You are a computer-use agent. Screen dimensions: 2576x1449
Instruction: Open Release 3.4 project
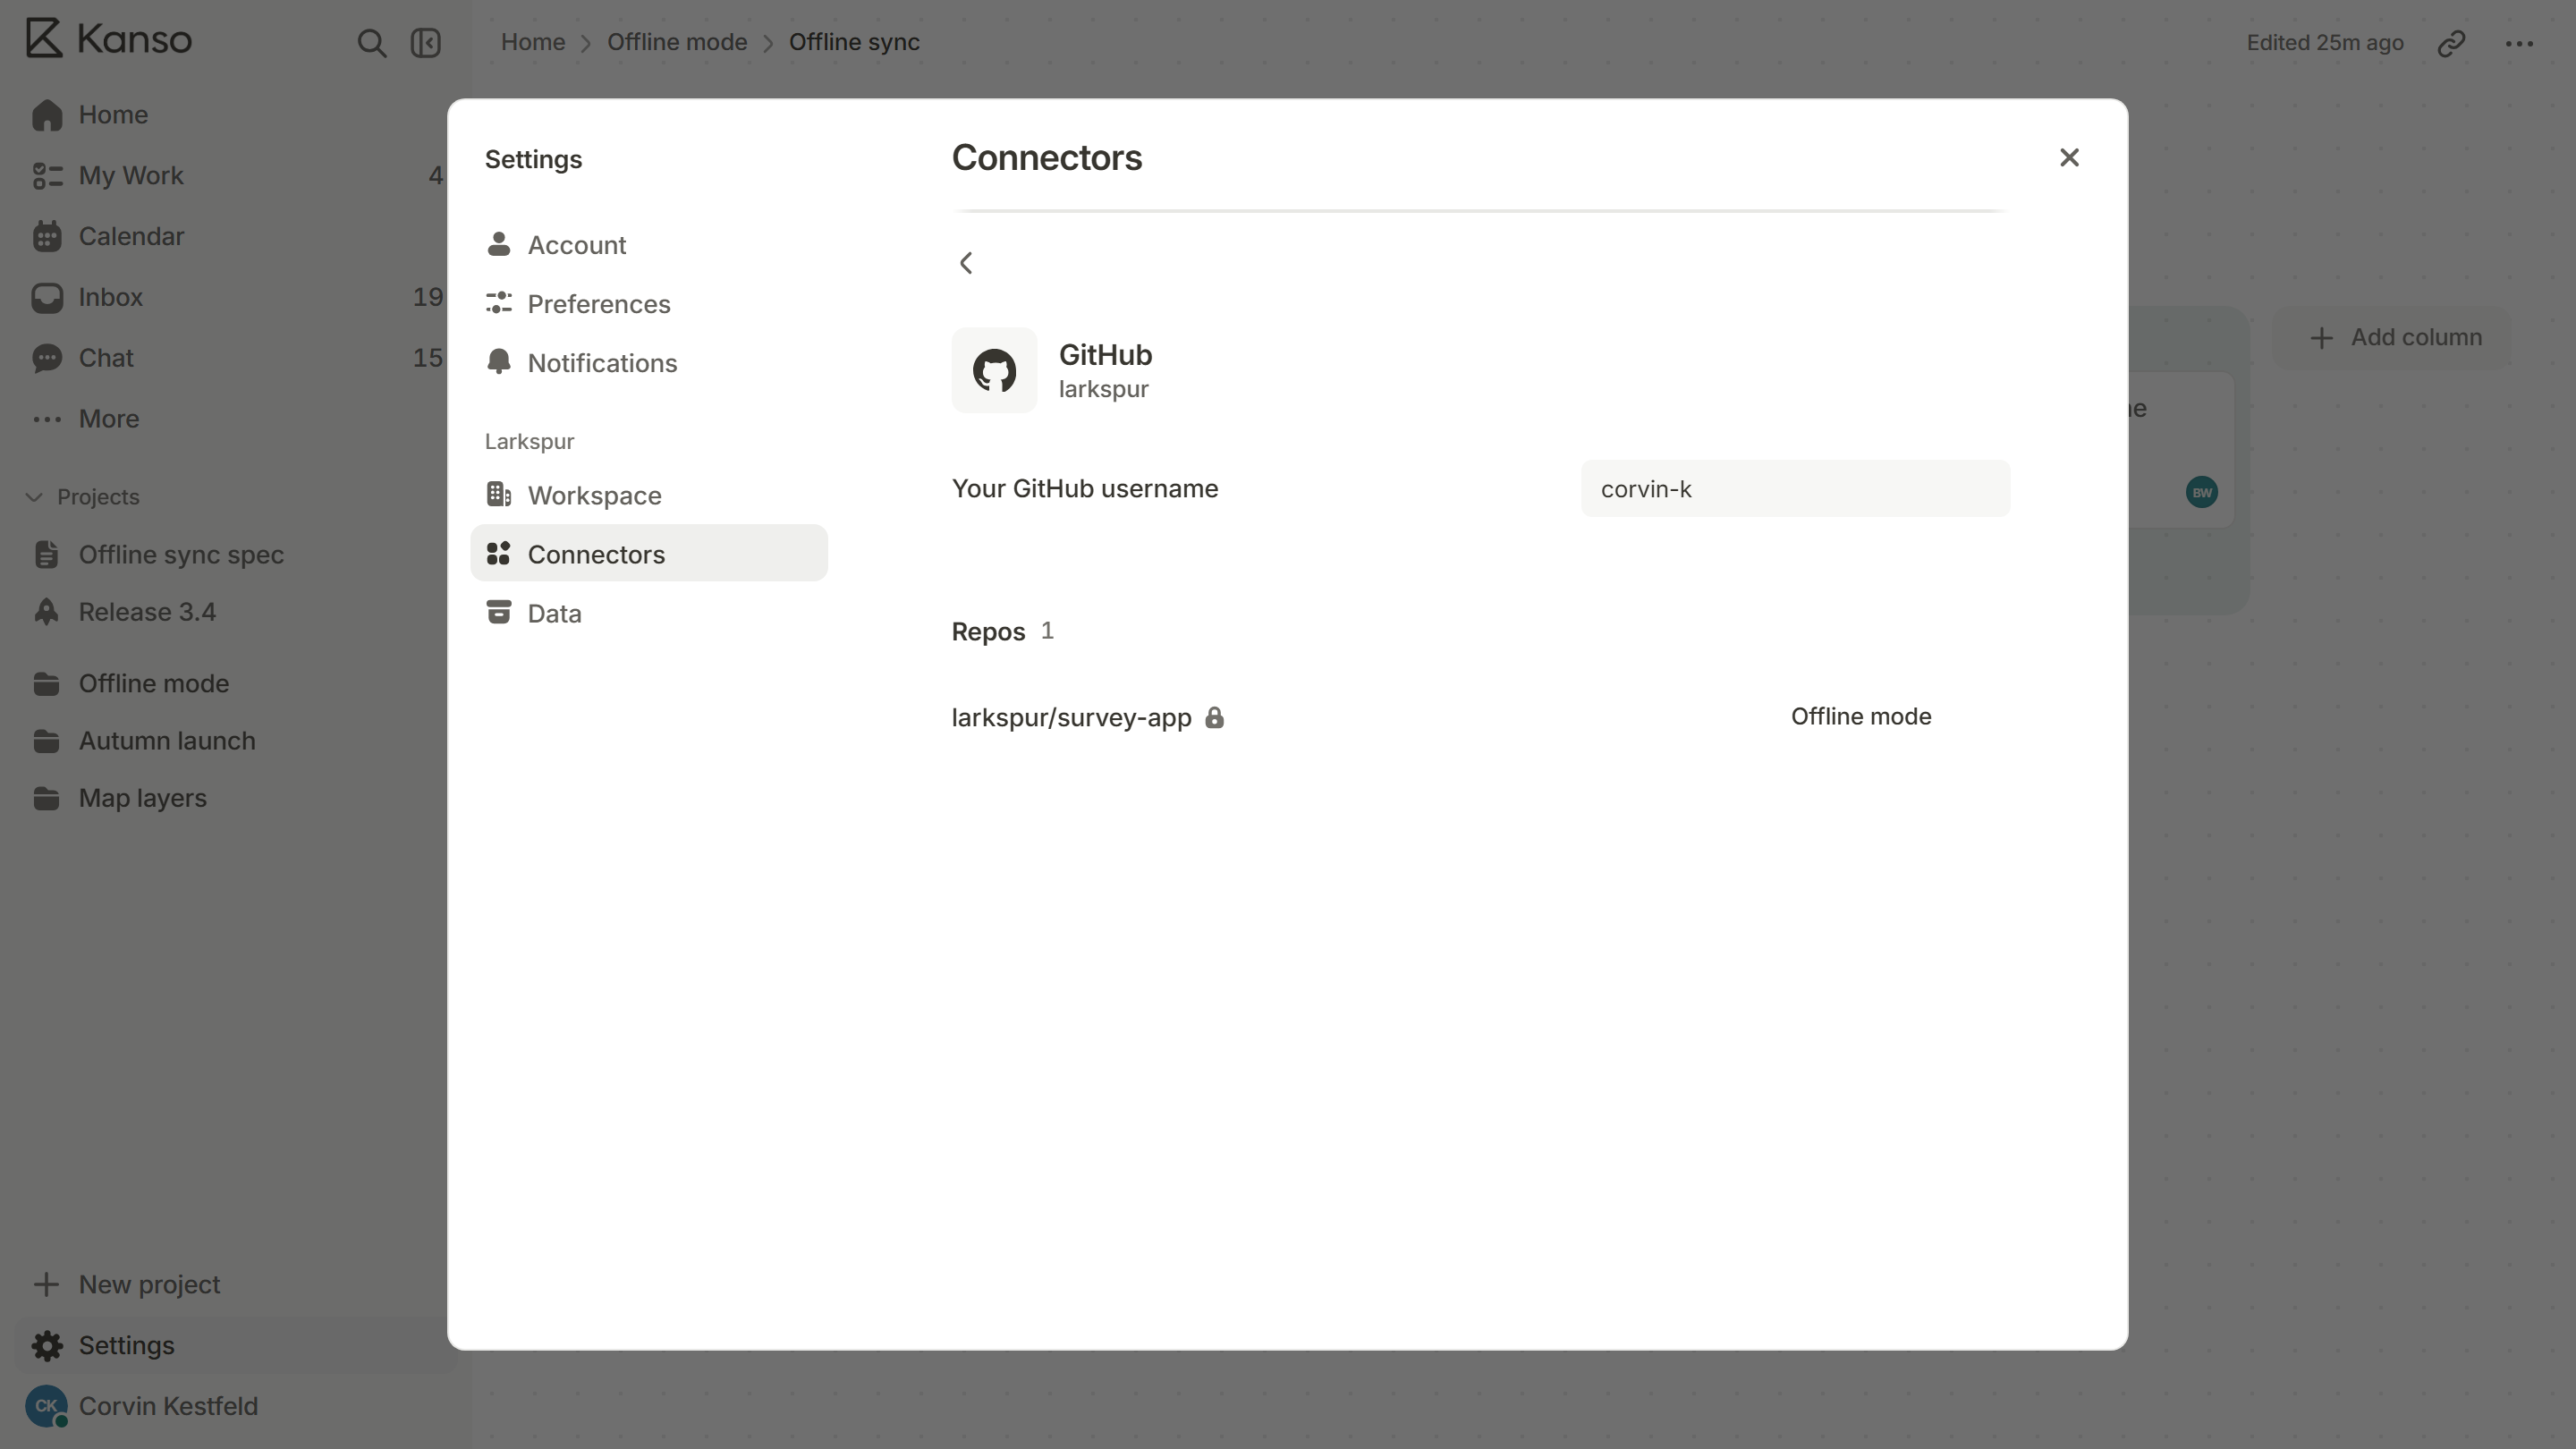235,612
